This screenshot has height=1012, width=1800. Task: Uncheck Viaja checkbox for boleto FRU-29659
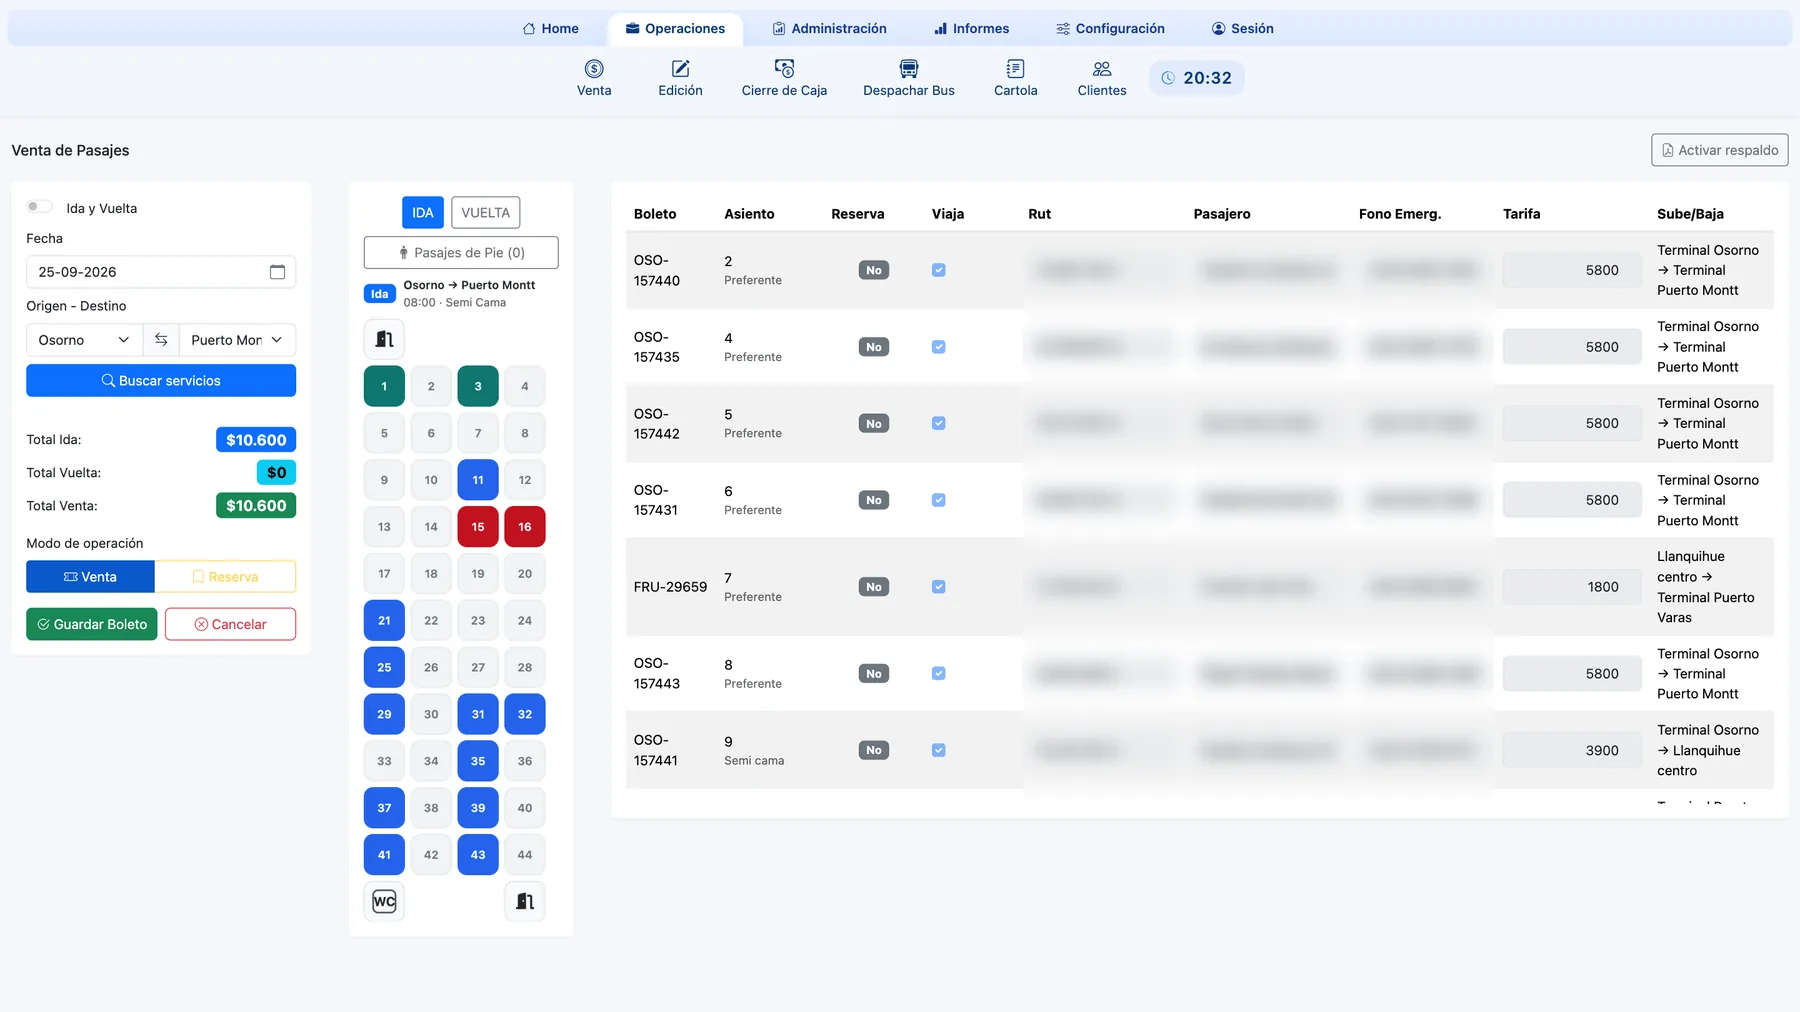click(938, 587)
